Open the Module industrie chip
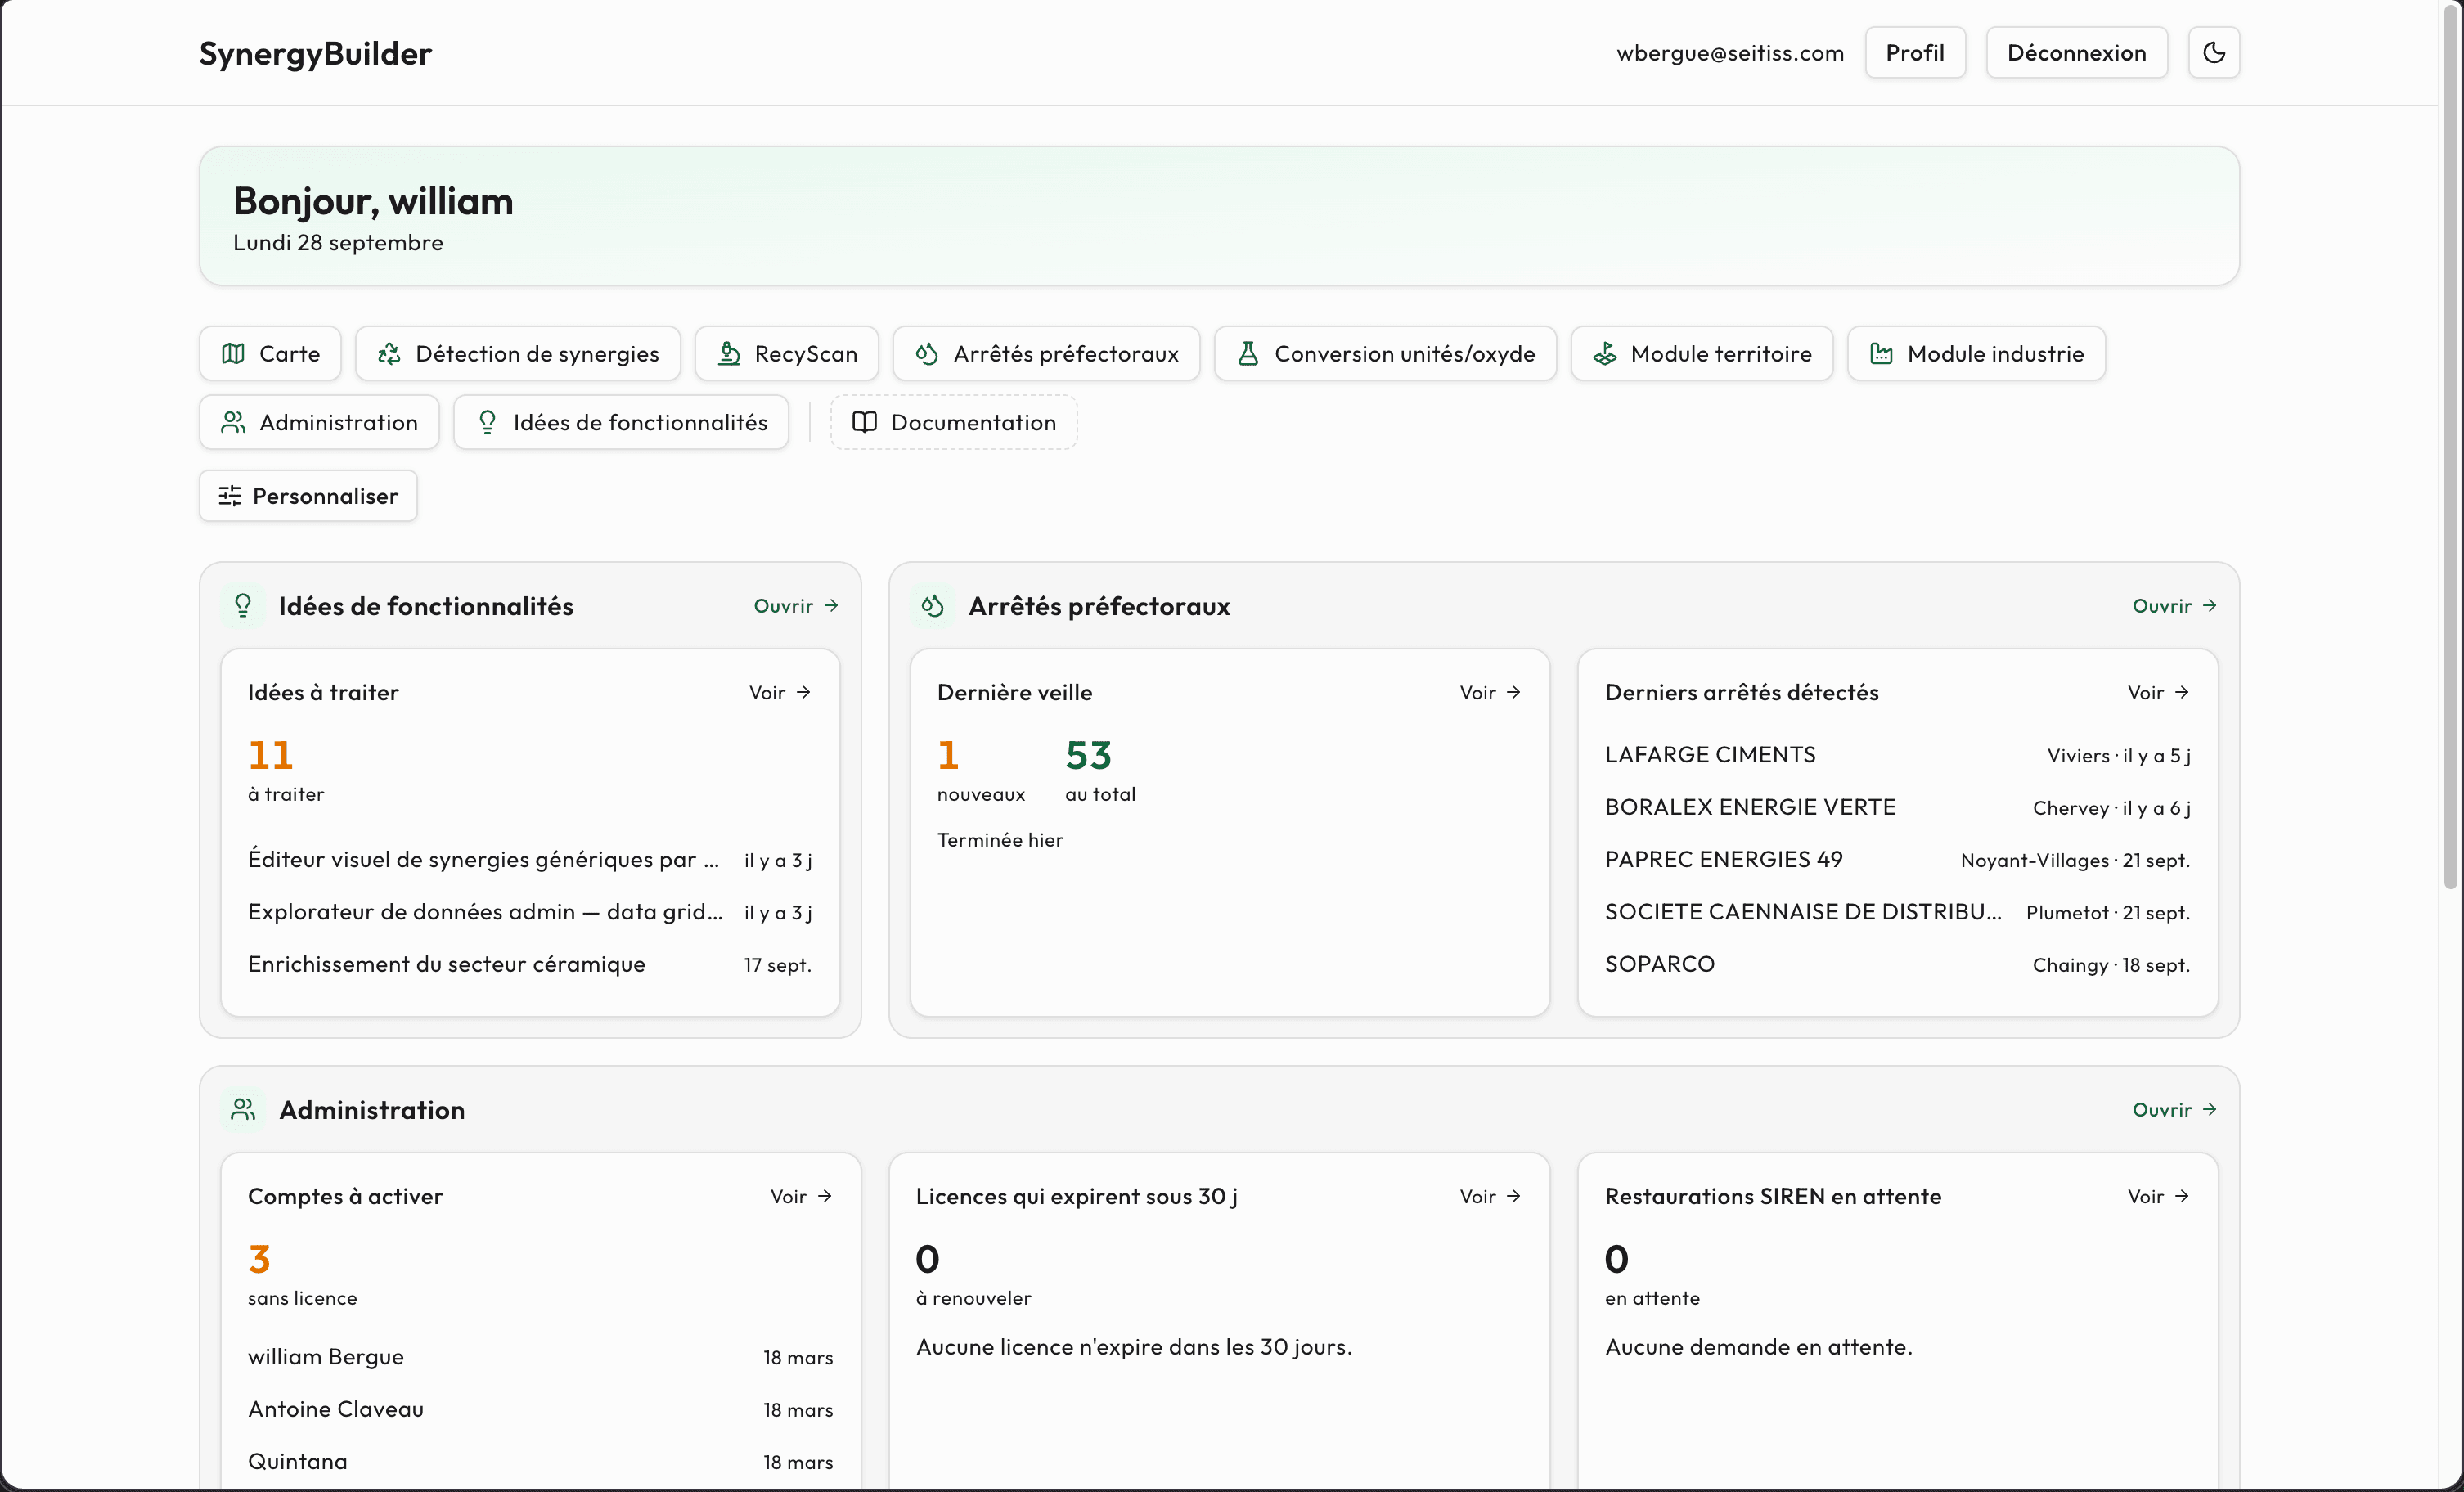This screenshot has width=2464, height=1492. (1976, 353)
